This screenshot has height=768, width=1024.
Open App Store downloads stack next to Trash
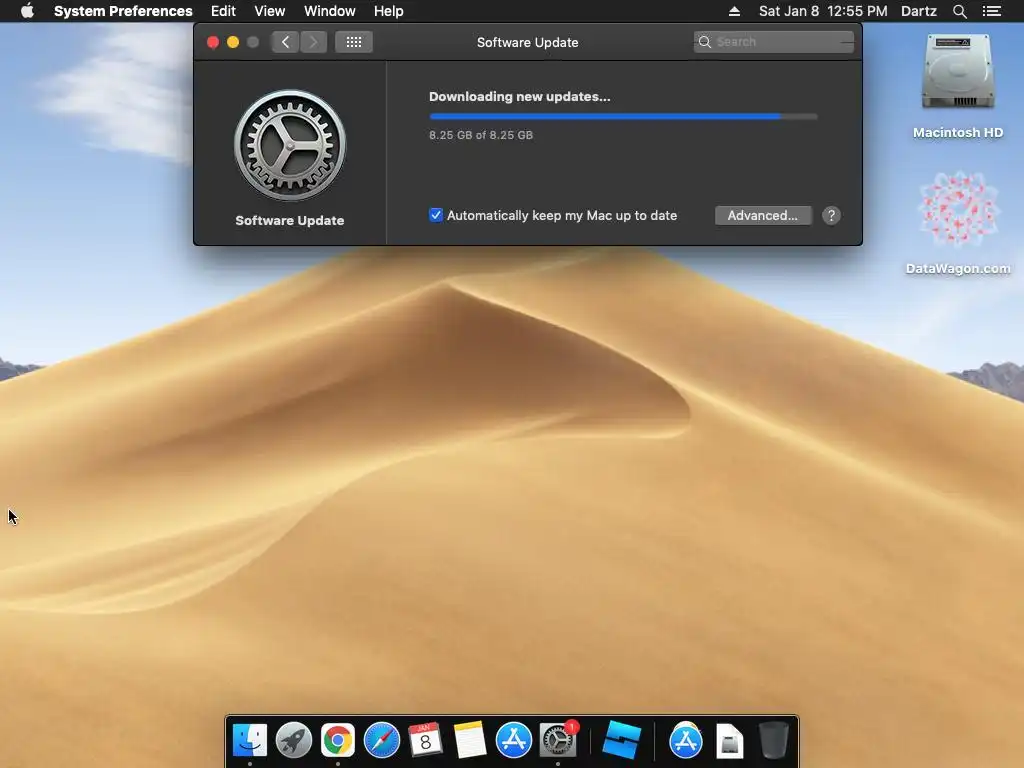point(686,741)
